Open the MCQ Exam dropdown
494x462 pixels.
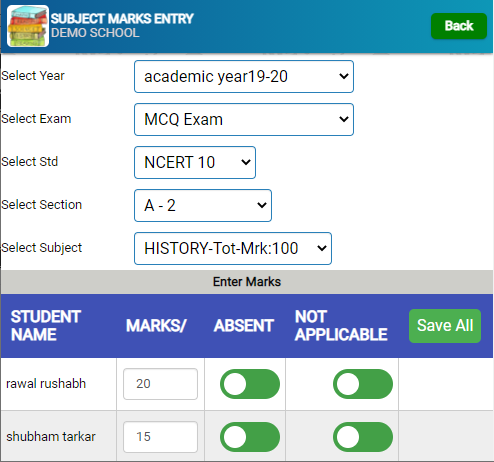click(244, 120)
